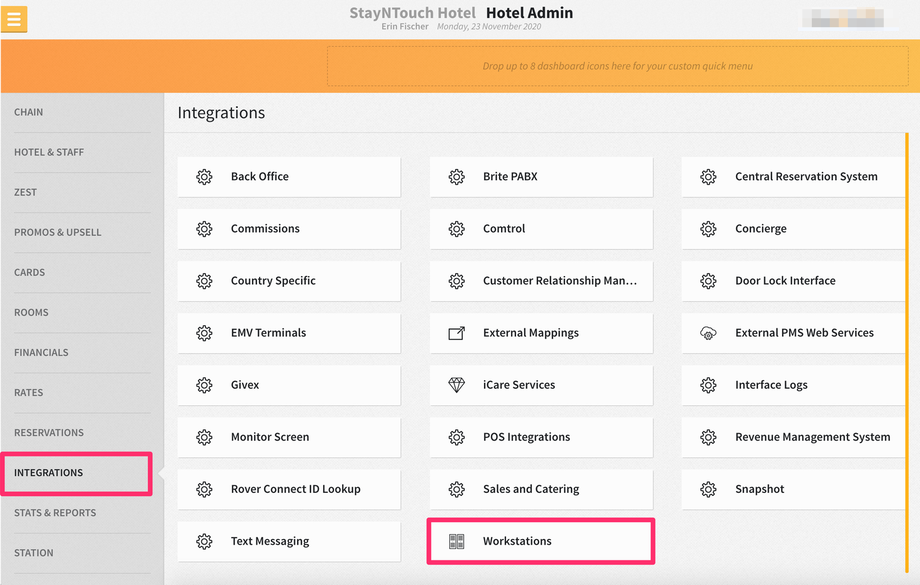Click the External PMS Web Services cloud icon
Viewport: 920px width, 585px height.
coord(708,333)
